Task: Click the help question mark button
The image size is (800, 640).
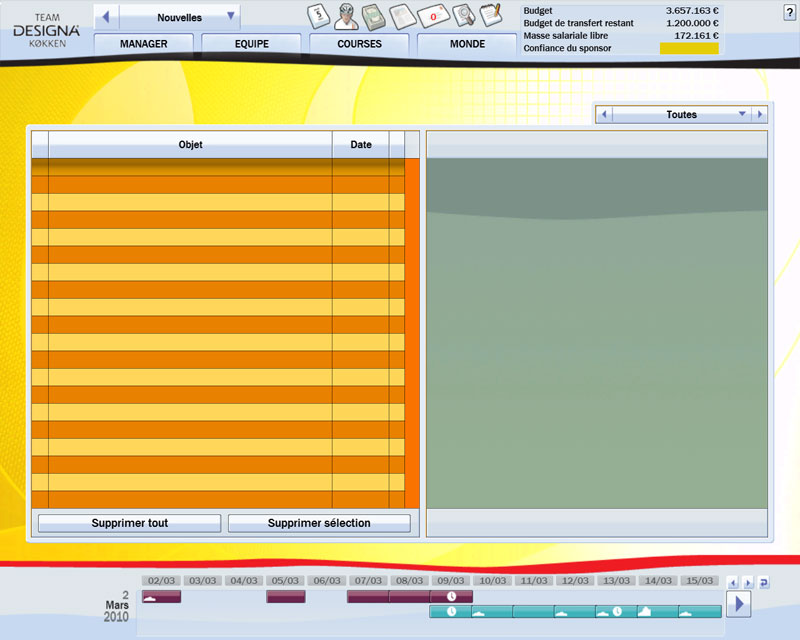Action: tap(790, 10)
